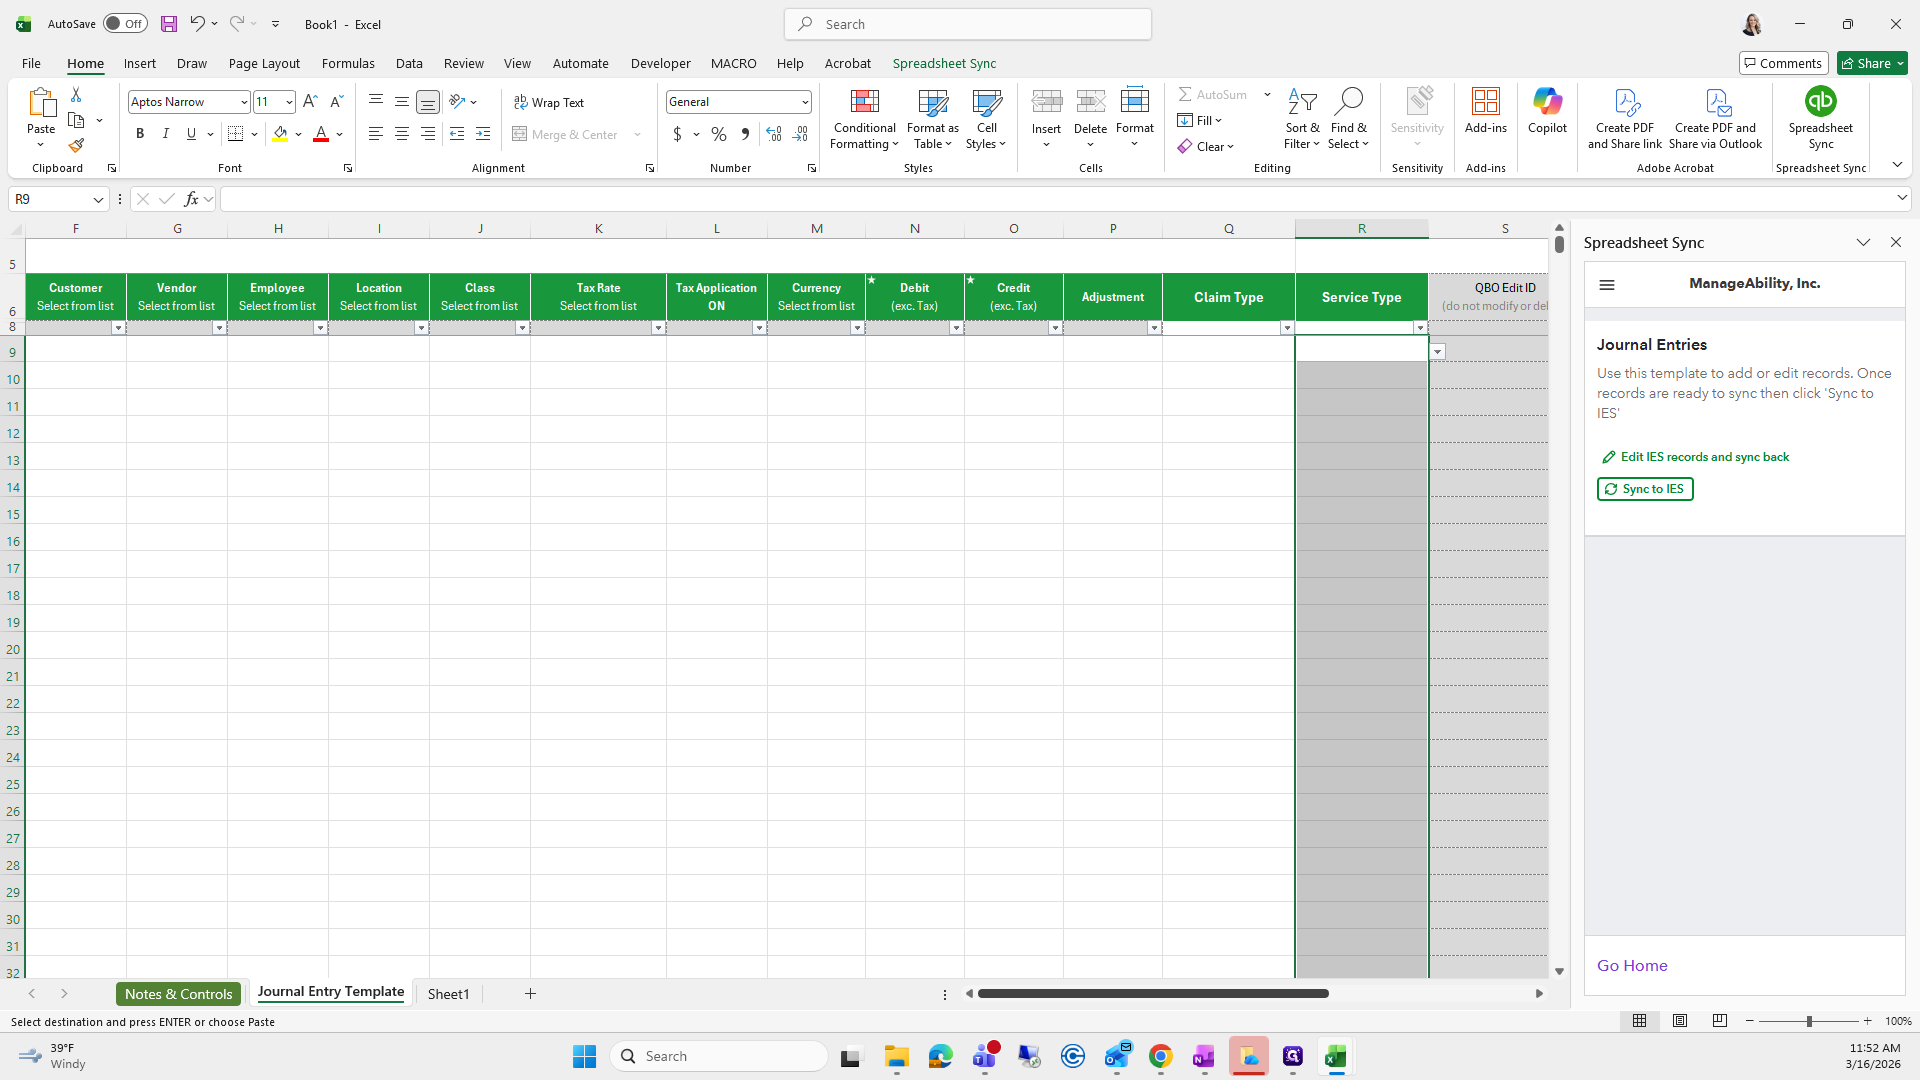This screenshot has height=1080, width=1920.
Task: Open the Copilot button
Action: click(x=1546, y=110)
